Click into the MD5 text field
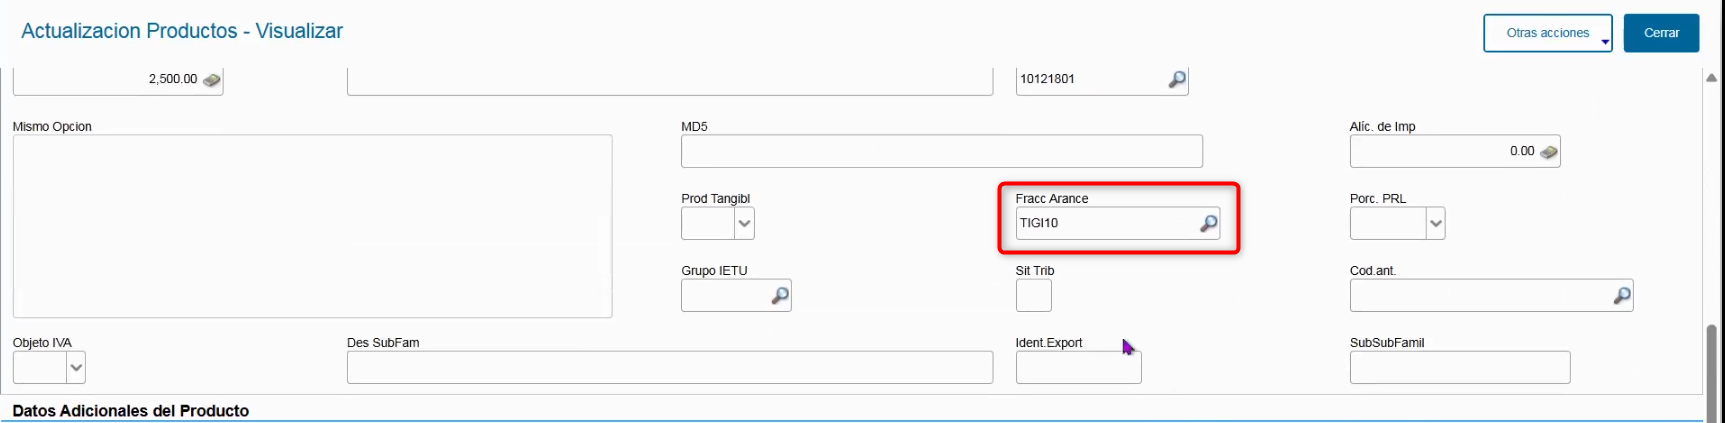The height and width of the screenshot is (423, 1725). [941, 151]
